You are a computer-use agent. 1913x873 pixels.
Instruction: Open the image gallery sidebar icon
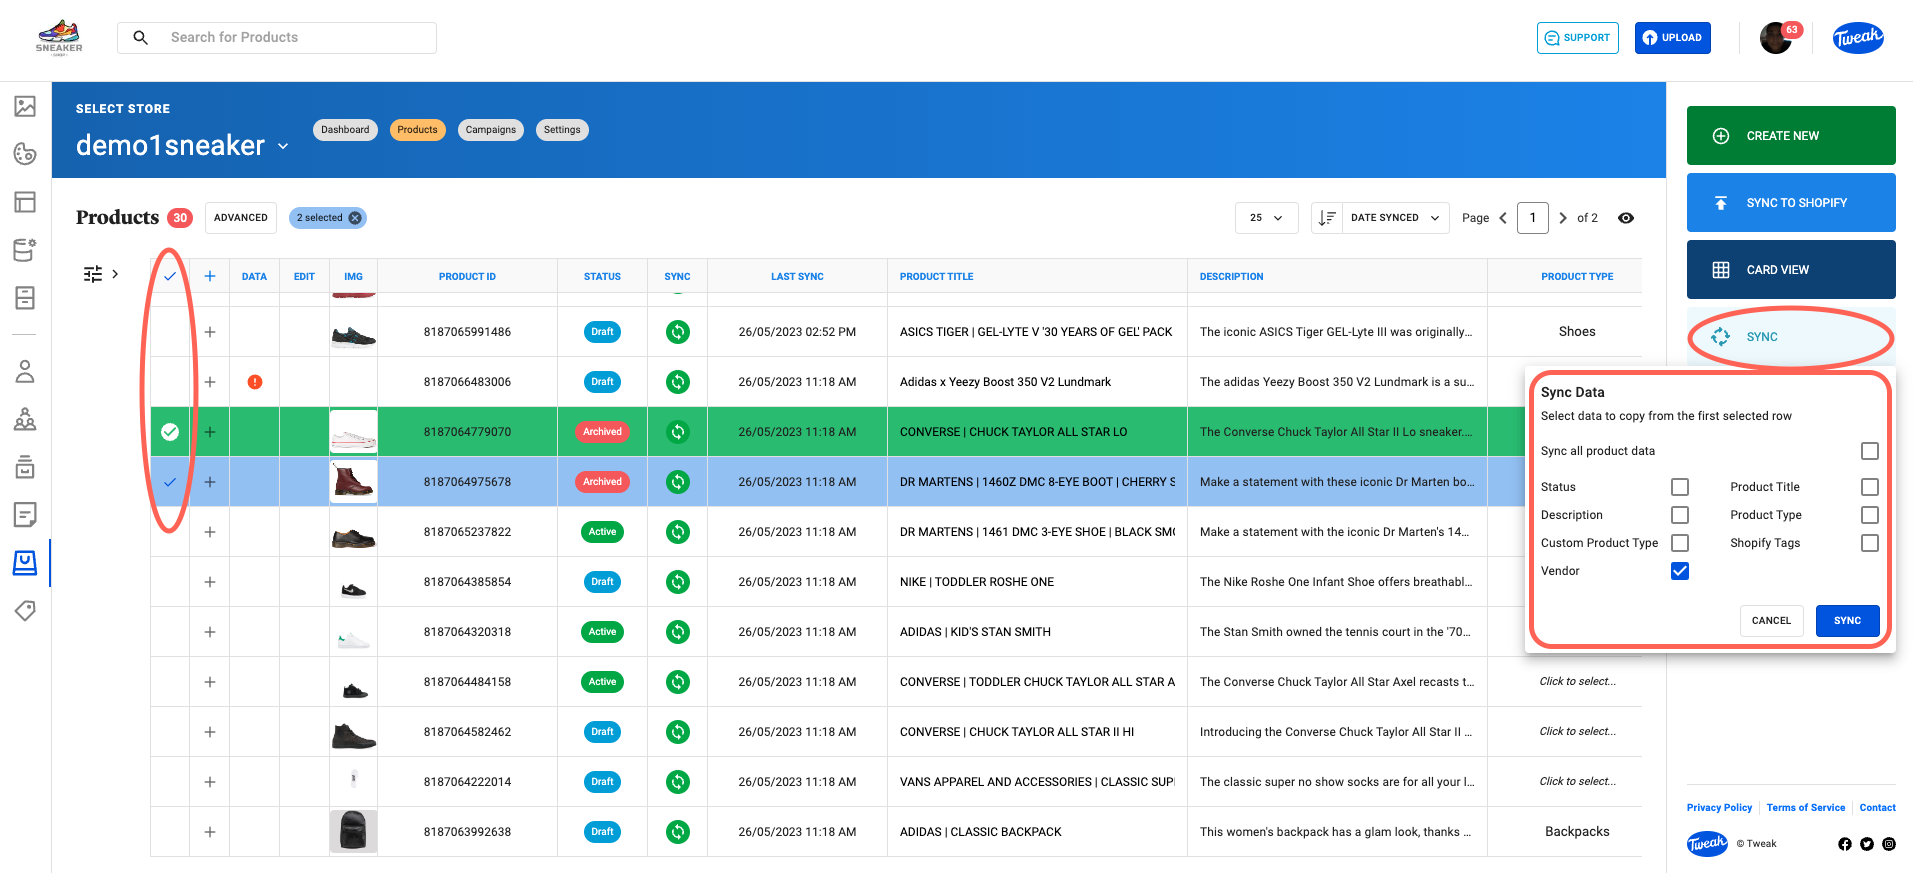25,106
